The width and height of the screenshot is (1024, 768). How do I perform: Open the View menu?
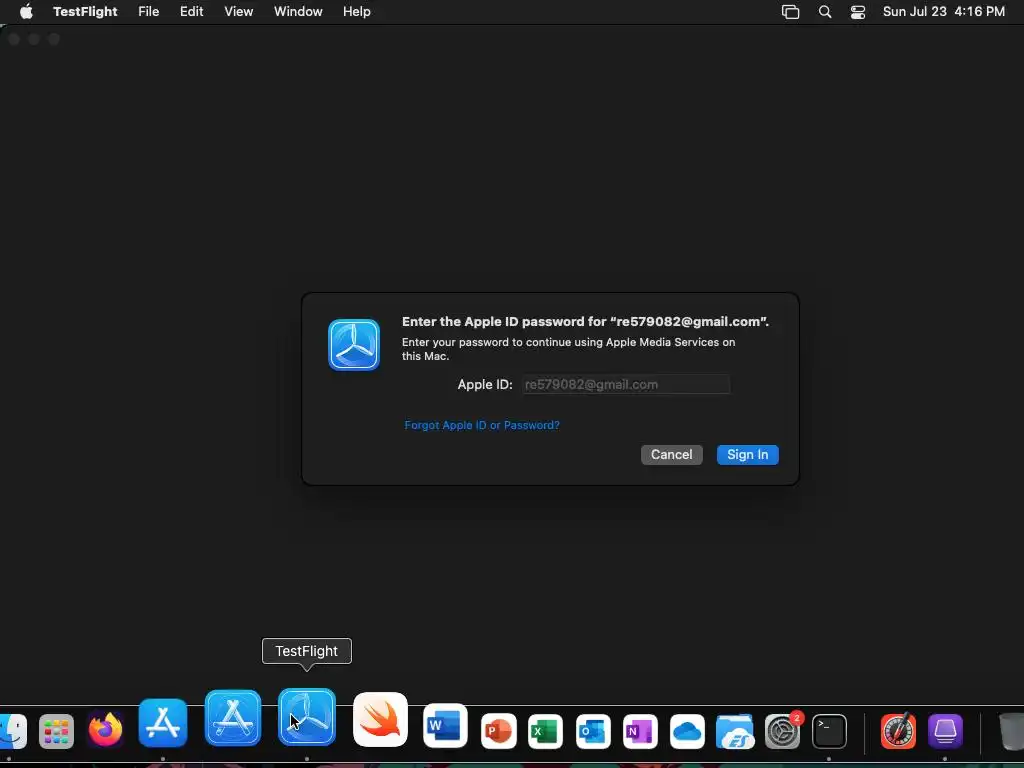(238, 11)
